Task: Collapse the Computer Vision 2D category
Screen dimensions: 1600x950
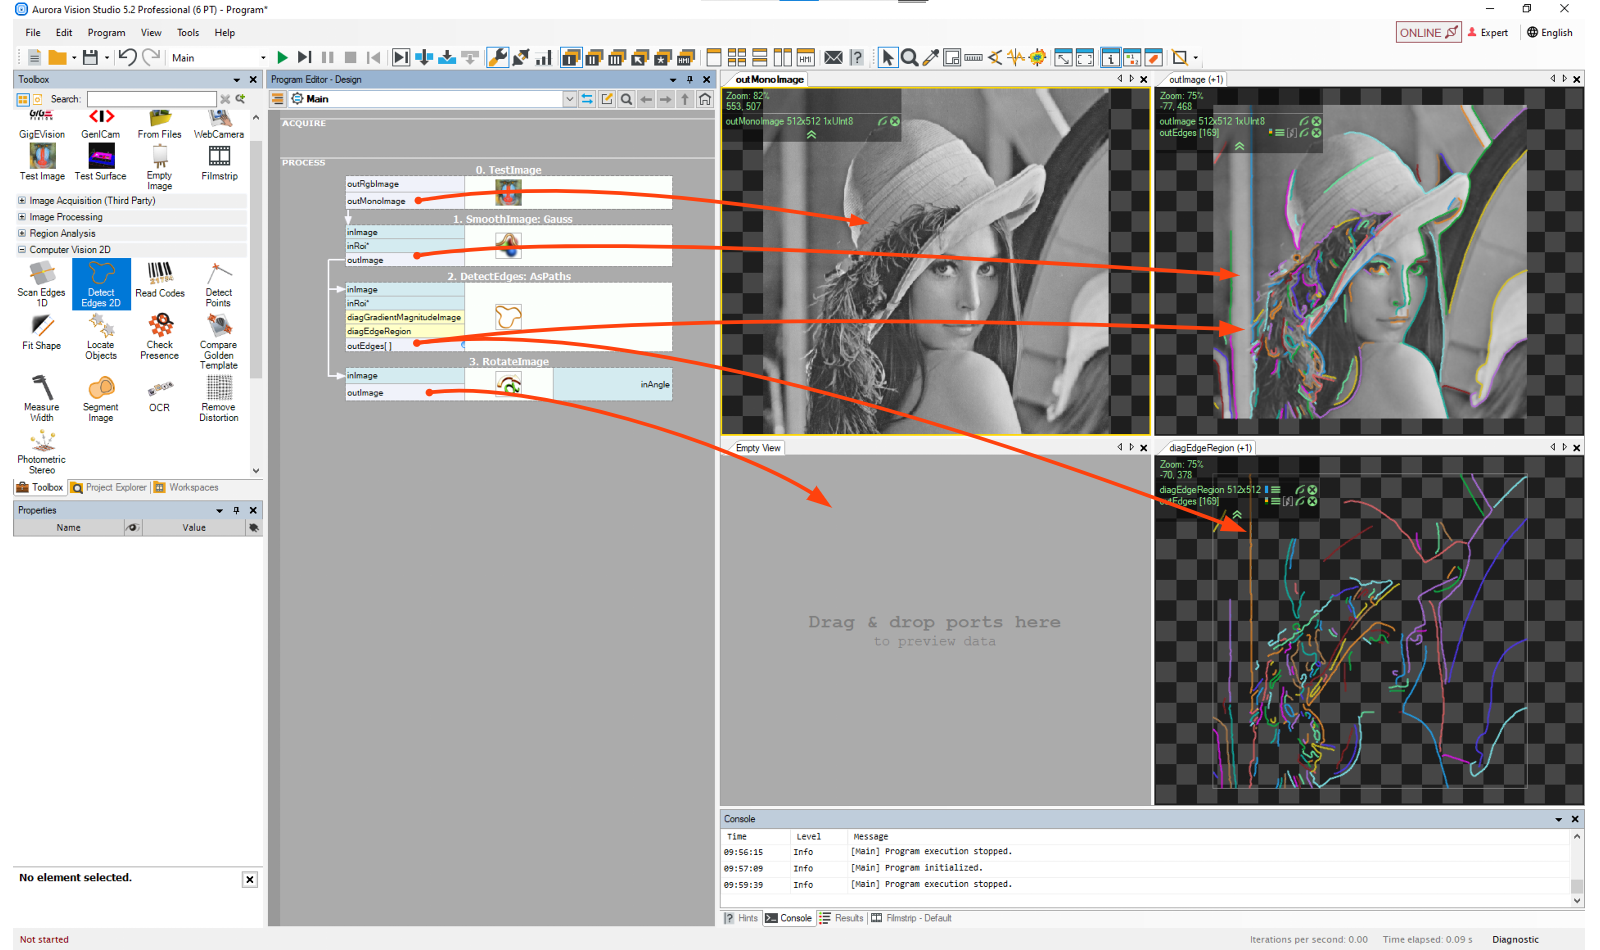Action: (22, 250)
